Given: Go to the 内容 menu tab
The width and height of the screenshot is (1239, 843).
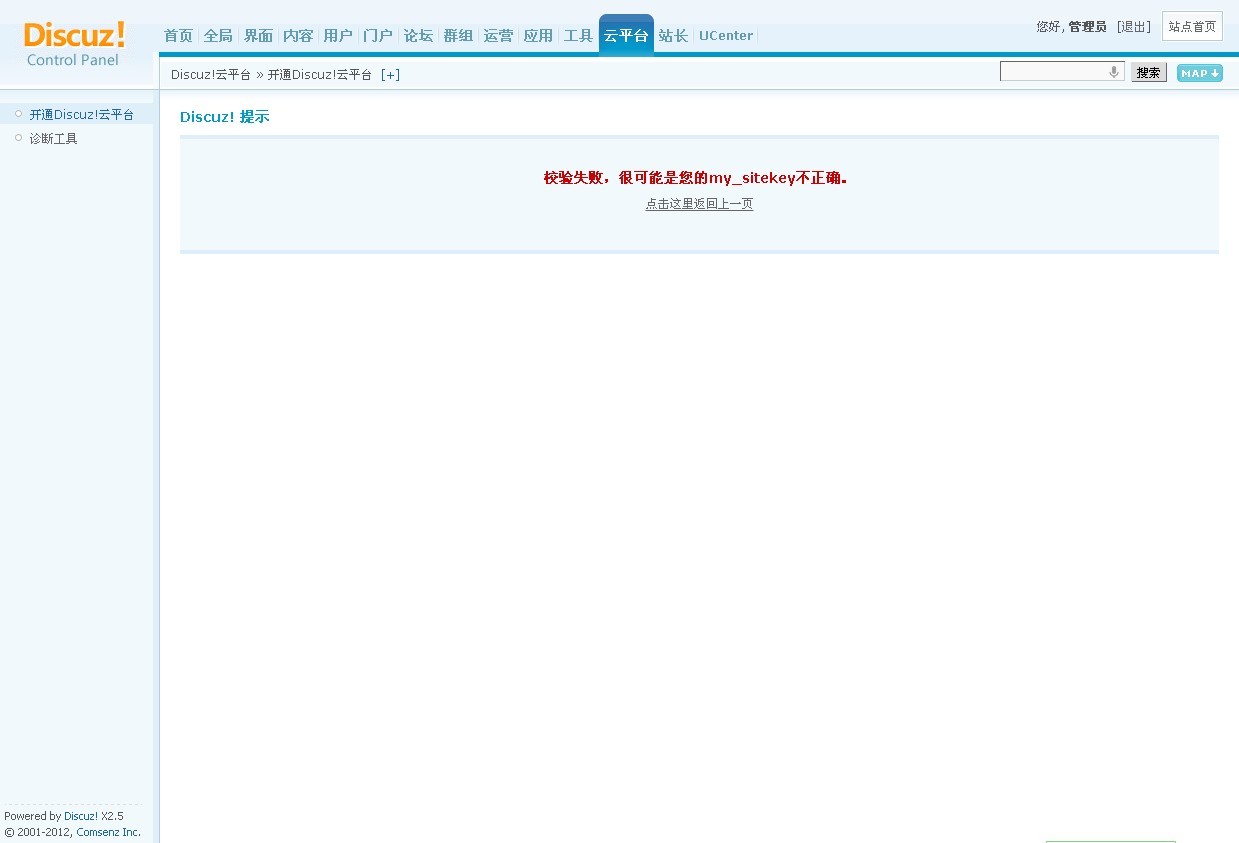Looking at the screenshot, I should [x=298, y=36].
